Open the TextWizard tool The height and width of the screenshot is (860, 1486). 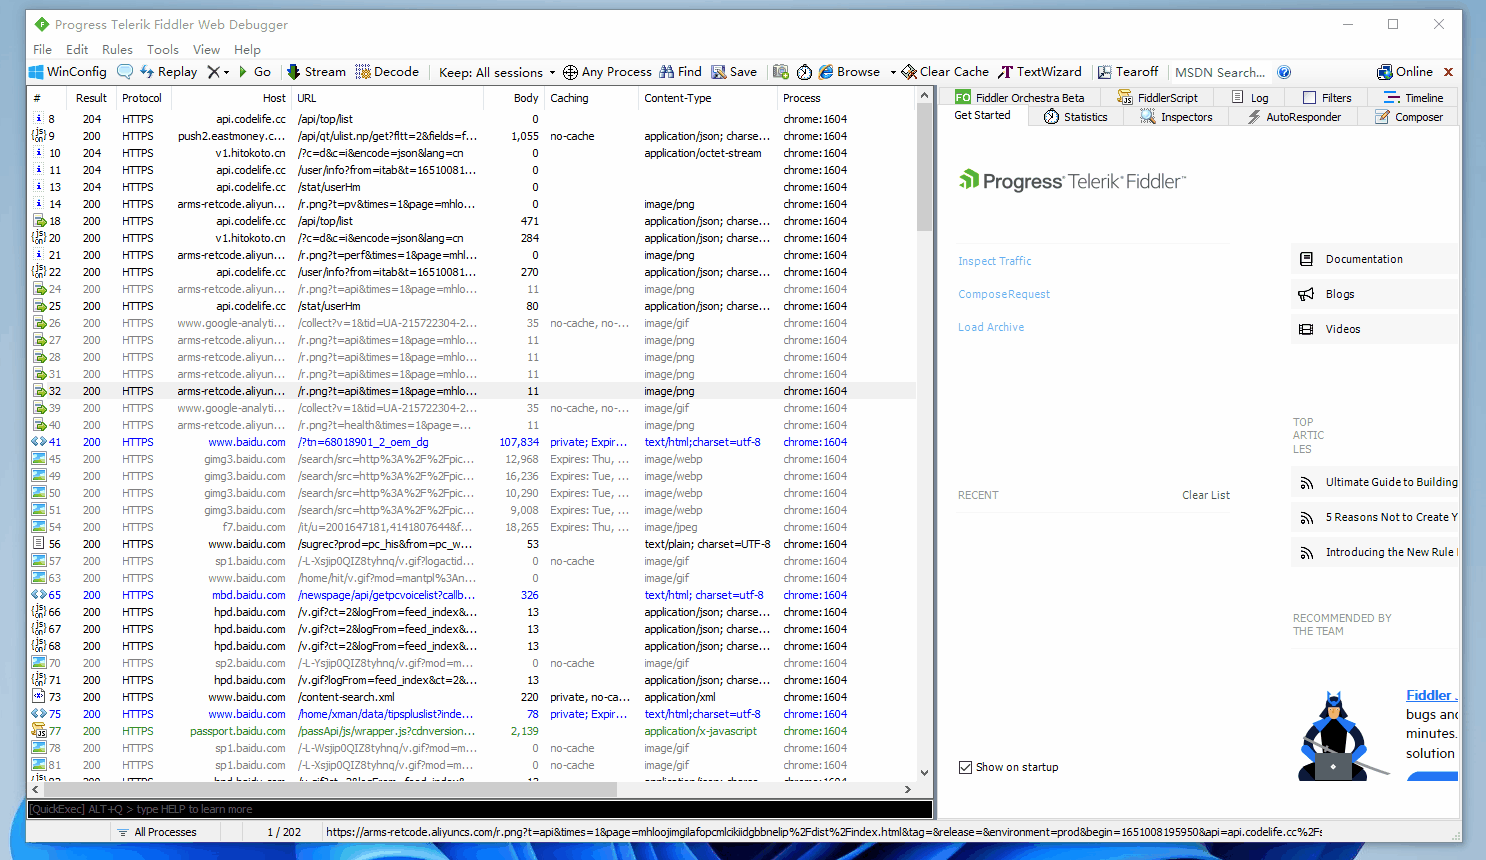pyautogui.click(x=1040, y=72)
